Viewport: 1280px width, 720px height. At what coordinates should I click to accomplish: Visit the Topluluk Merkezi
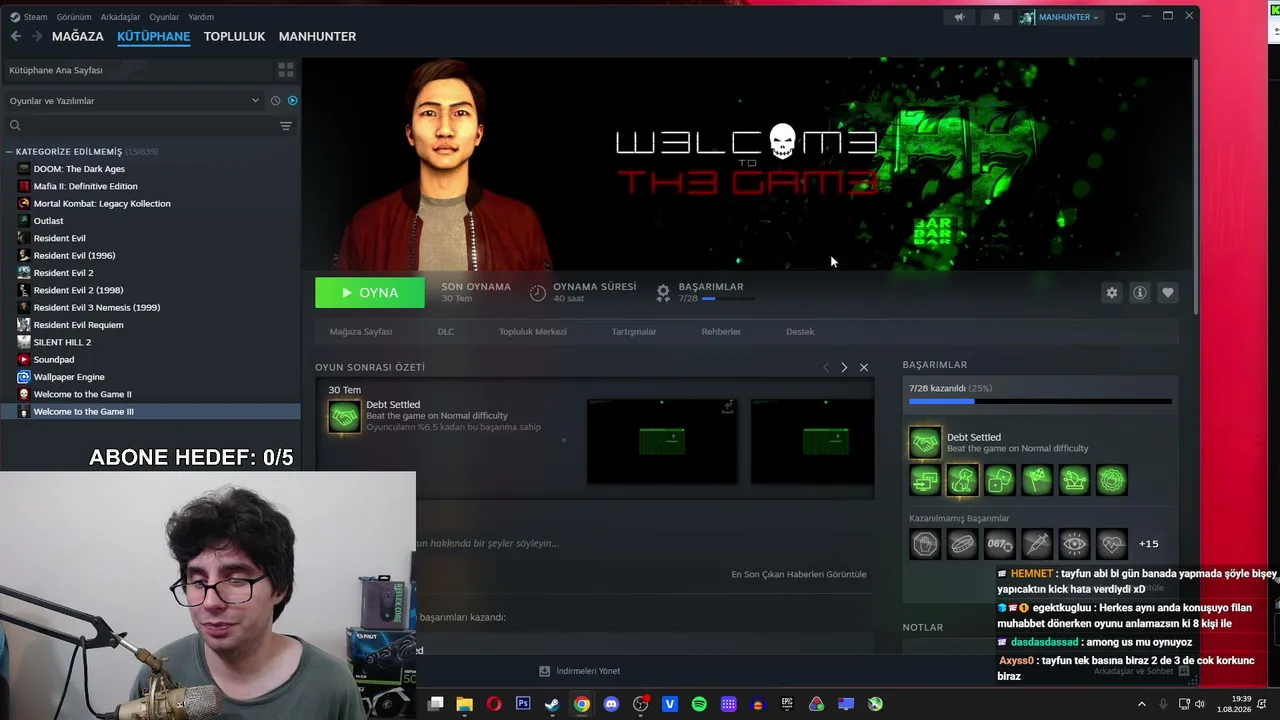pyautogui.click(x=533, y=332)
